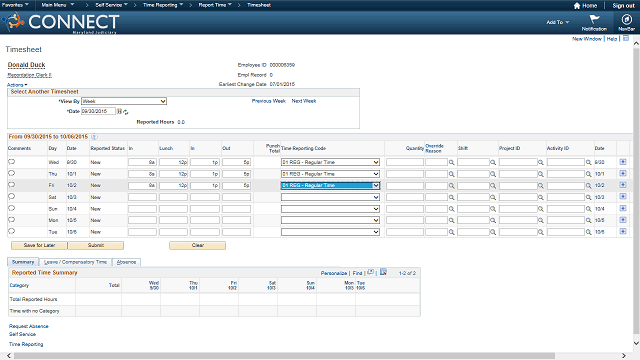Open Time Reporting Code dropdown for Sat 10/3
The width and height of the screenshot is (640, 360).
click(330, 197)
